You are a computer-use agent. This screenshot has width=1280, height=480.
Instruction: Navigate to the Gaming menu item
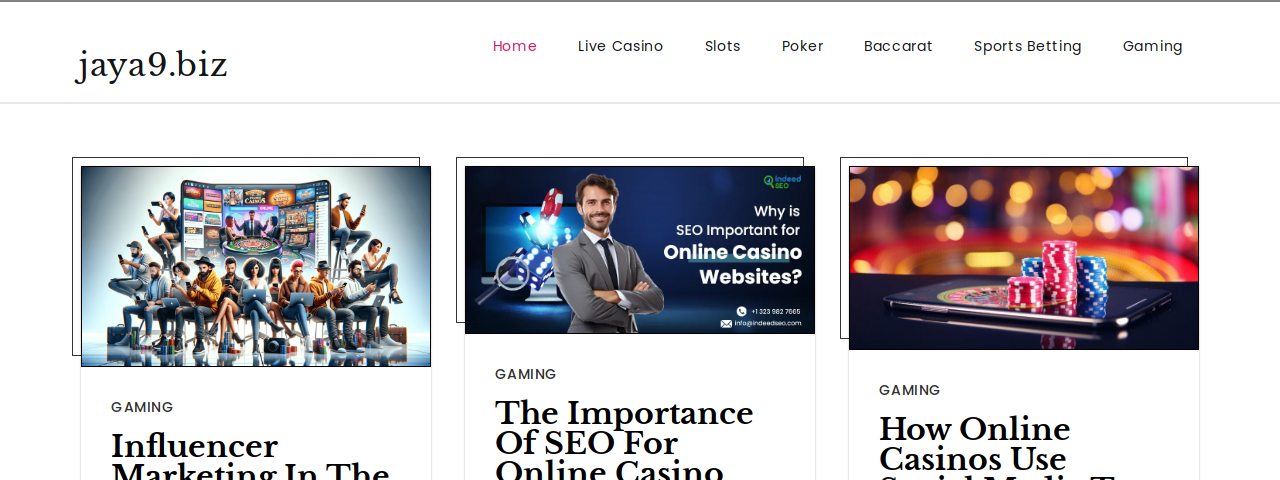tap(1153, 46)
